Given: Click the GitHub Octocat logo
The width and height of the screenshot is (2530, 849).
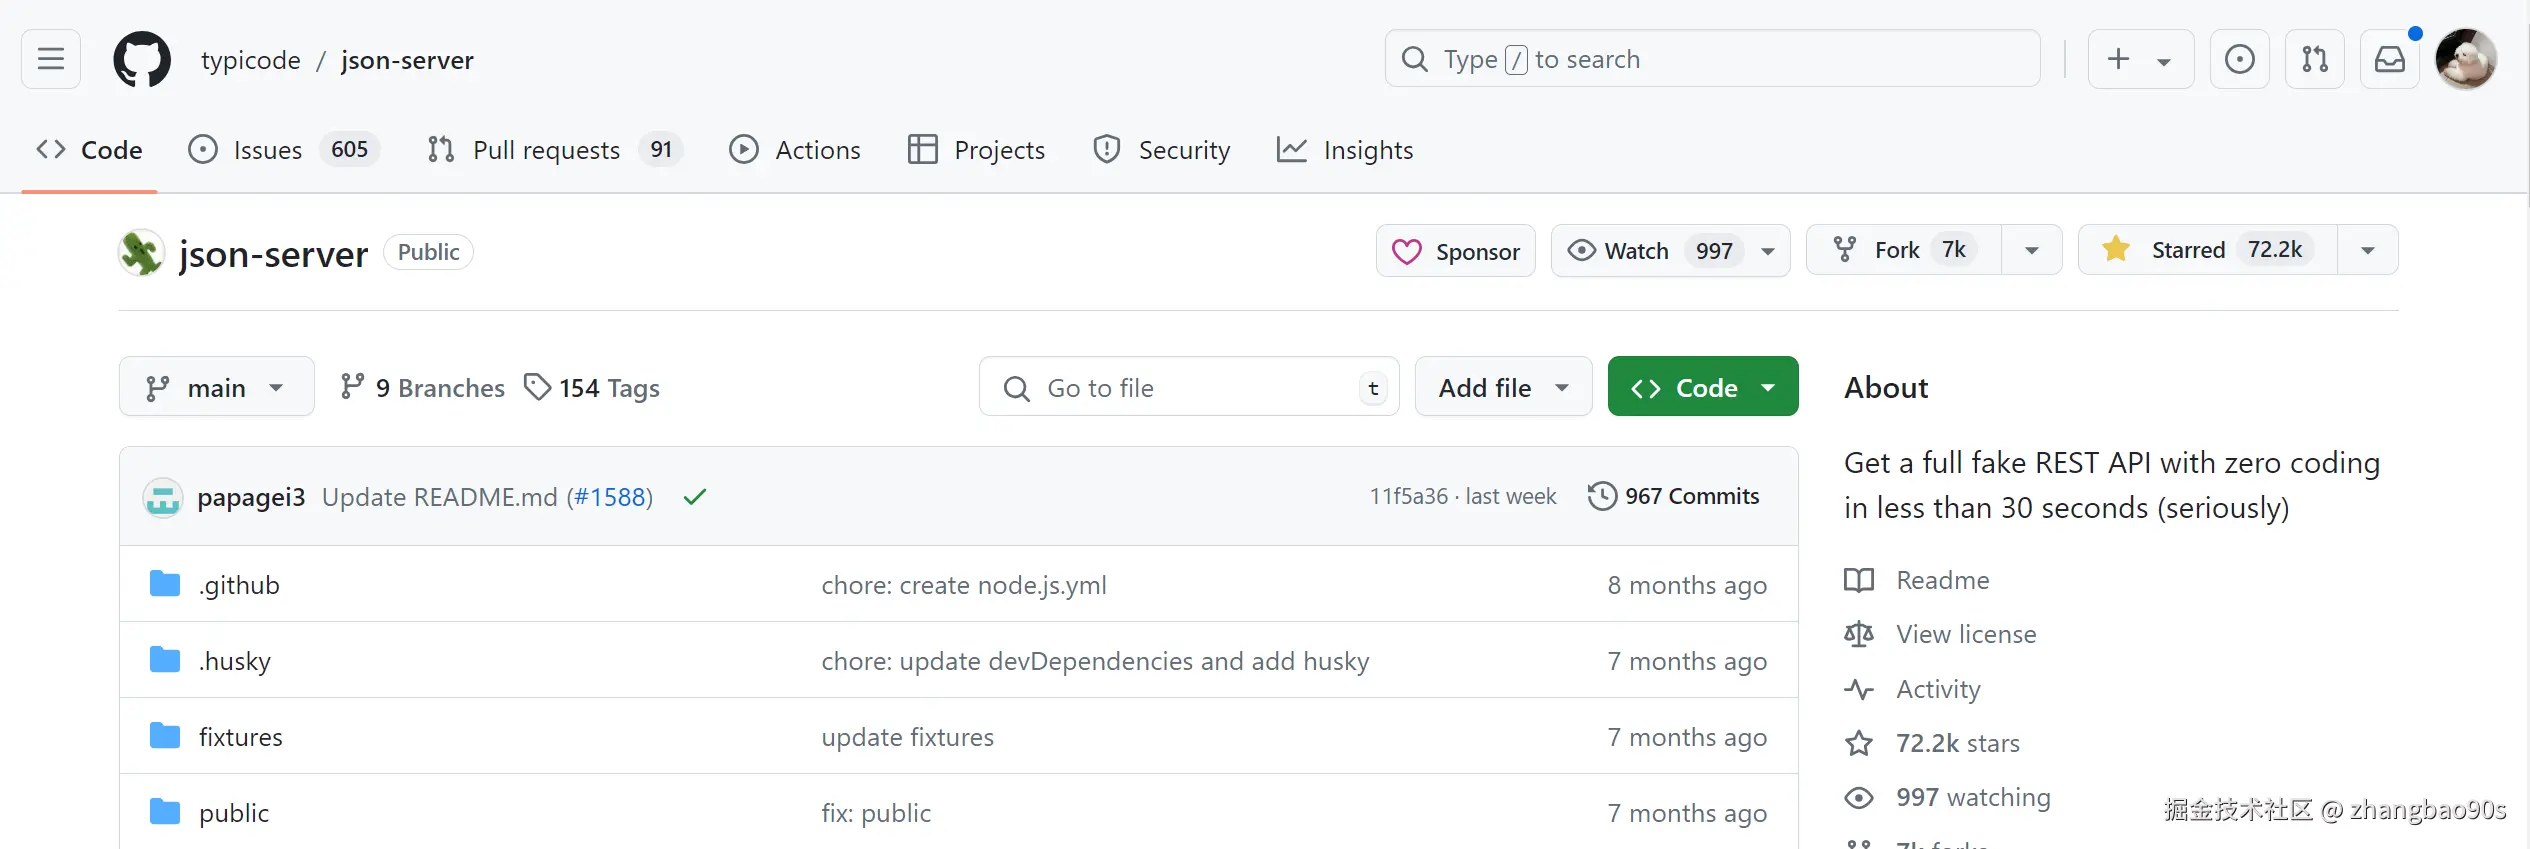Looking at the screenshot, I should (x=142, y=60).
